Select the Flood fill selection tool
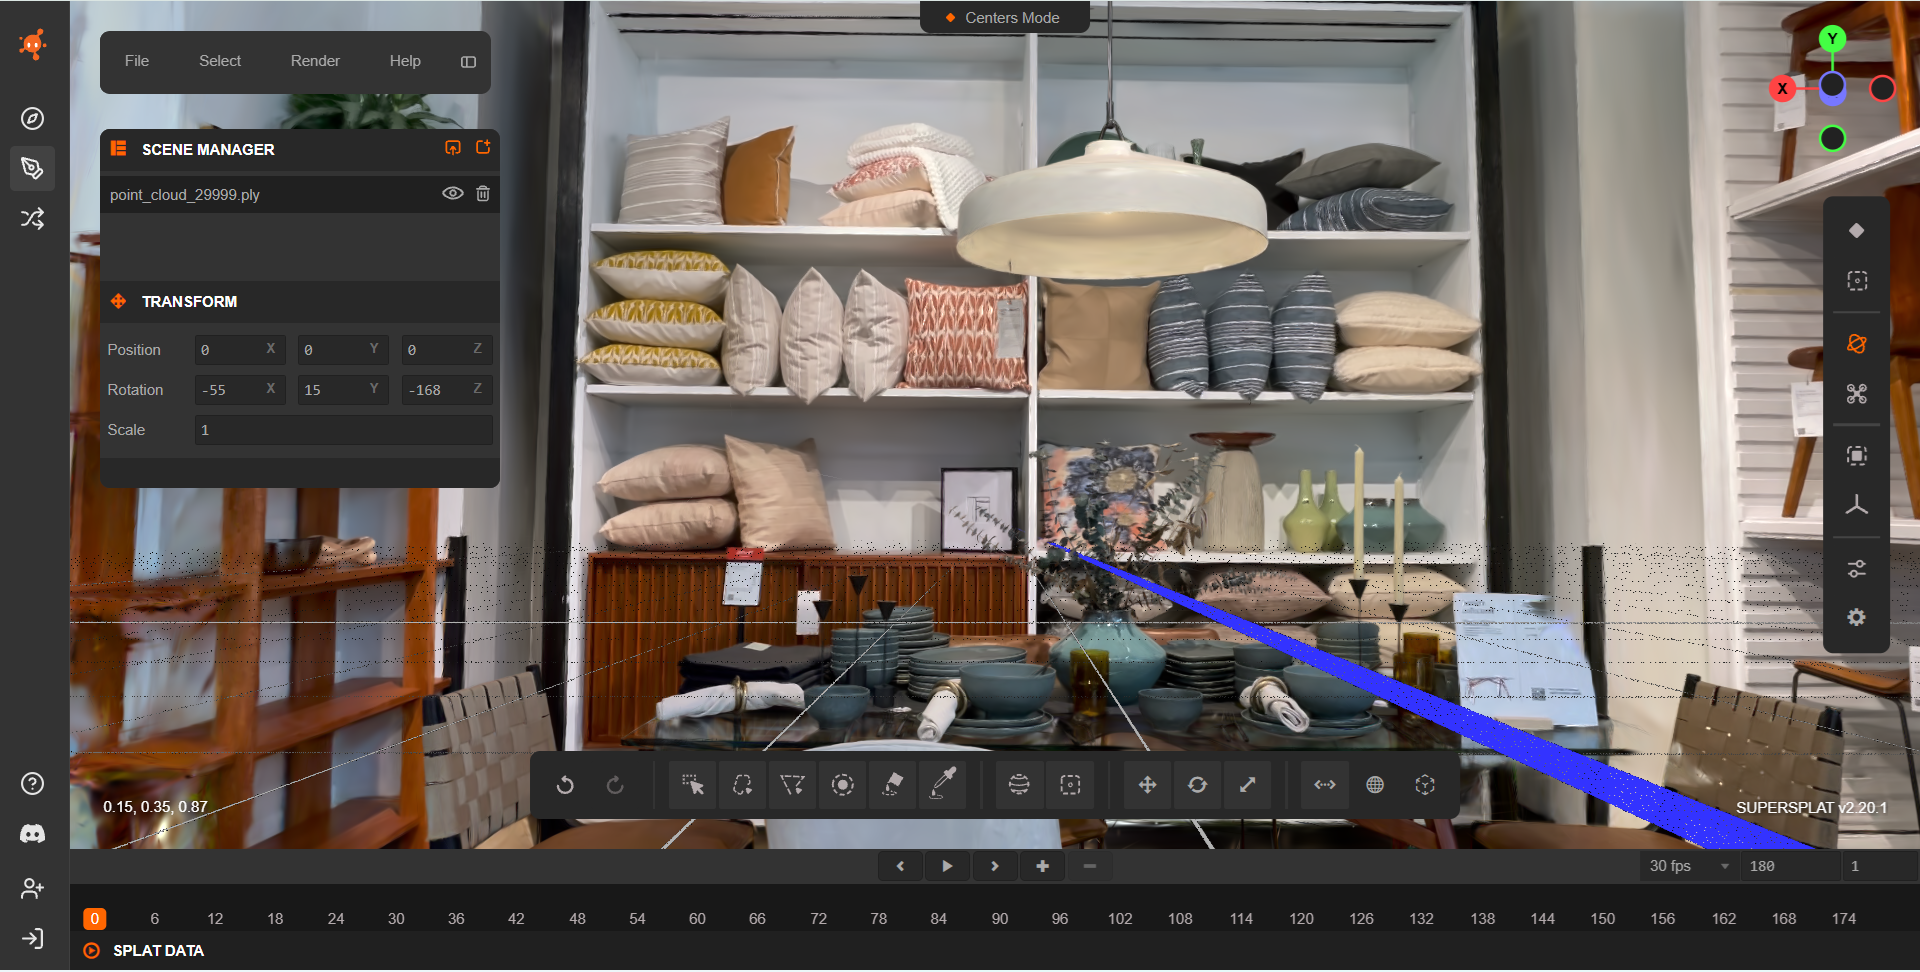This screenshot has width=1920, height=972. pyautogui.click(x=892, y=785)
